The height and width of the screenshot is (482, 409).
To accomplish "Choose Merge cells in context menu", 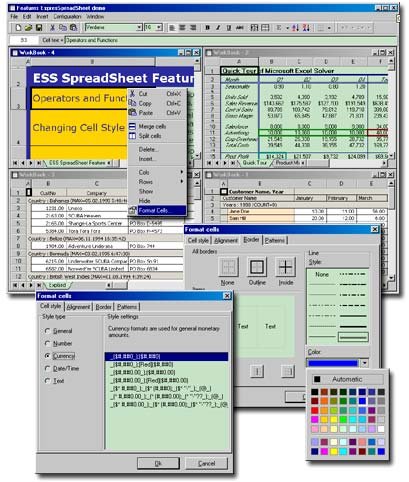I will (x=157, y=127).
